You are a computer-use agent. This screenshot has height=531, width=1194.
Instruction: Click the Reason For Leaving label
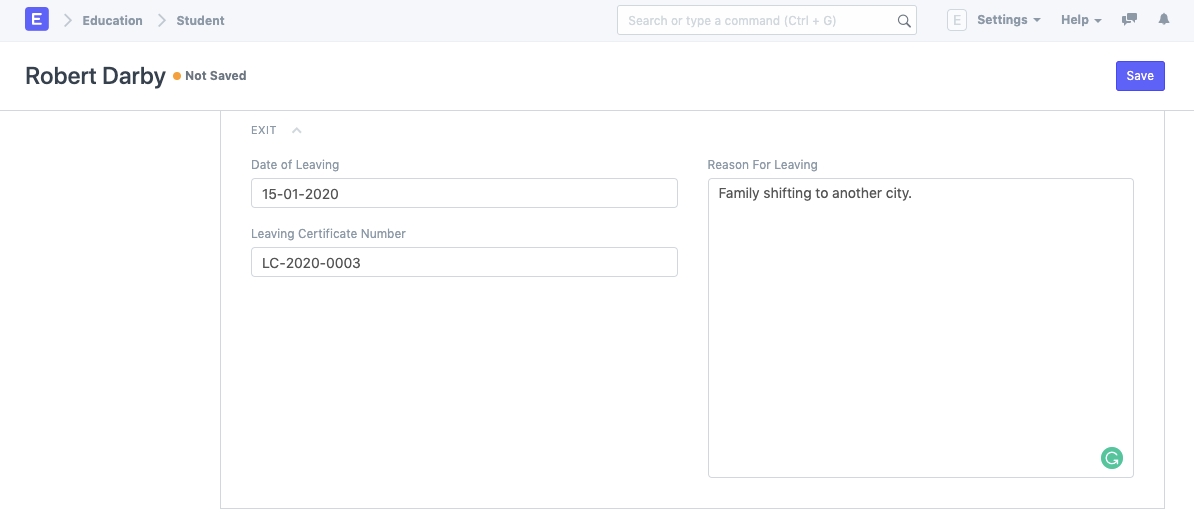(762, 165)
